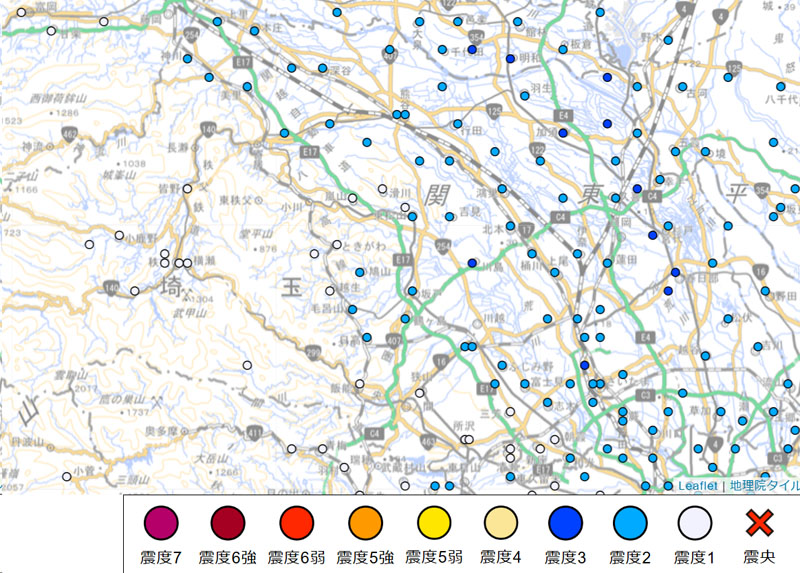Click the white marker near 小菅
The width and height of the screenshot is (800, 573).
click(67, 477)
